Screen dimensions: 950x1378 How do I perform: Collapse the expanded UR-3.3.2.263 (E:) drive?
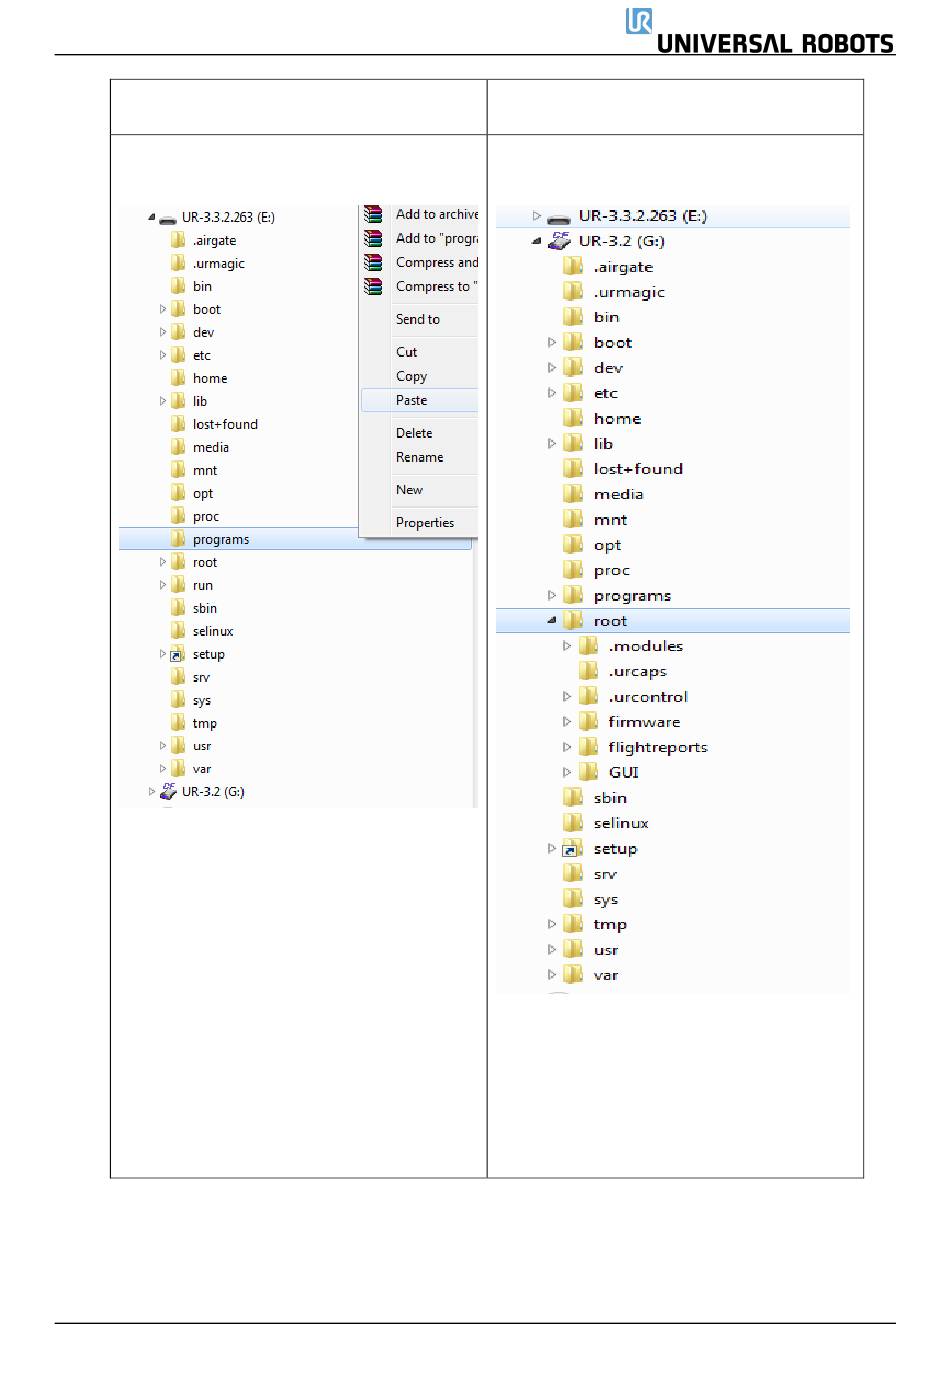click(152, 217)
